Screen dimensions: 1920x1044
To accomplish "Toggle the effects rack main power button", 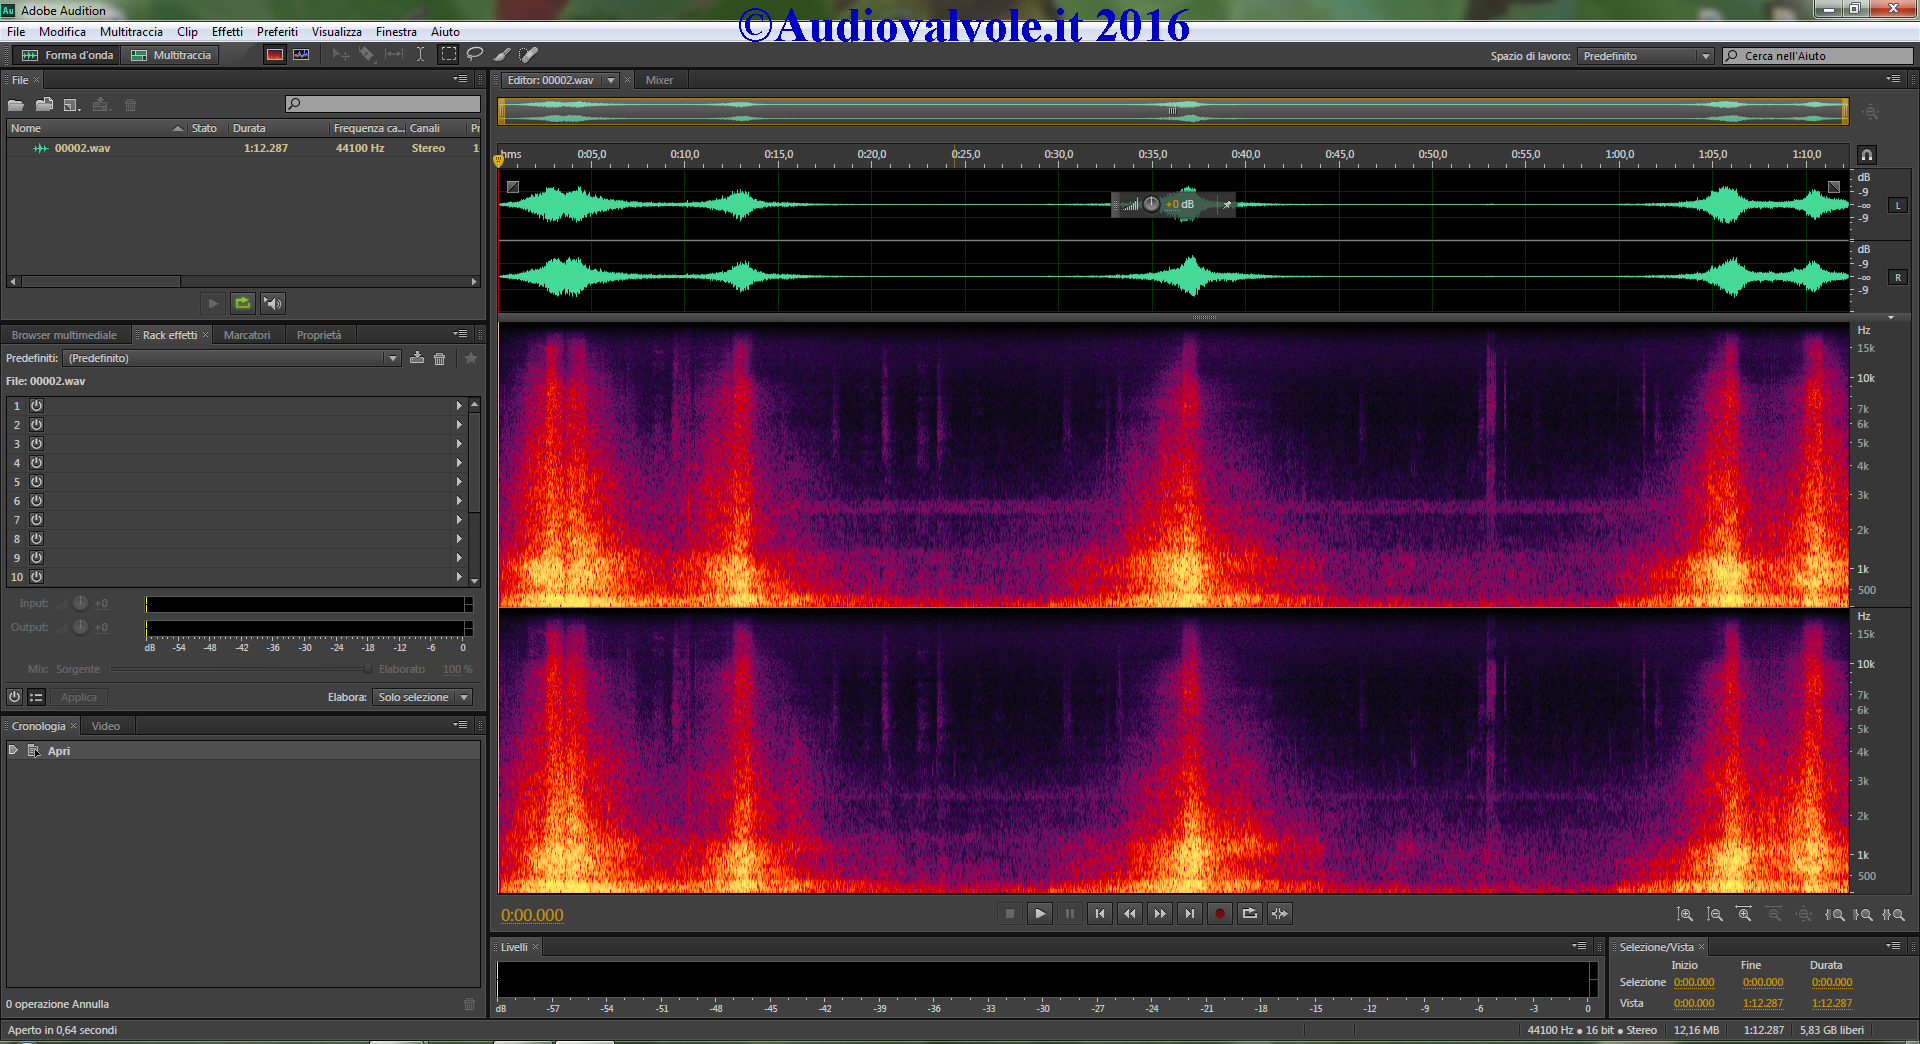I will click(15, 697).
